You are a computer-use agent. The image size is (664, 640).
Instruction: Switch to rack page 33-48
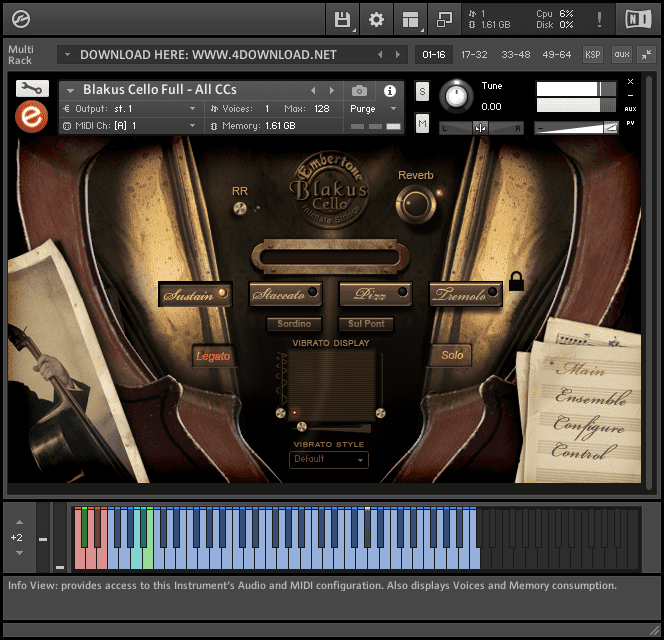click(x=515, y=55)
